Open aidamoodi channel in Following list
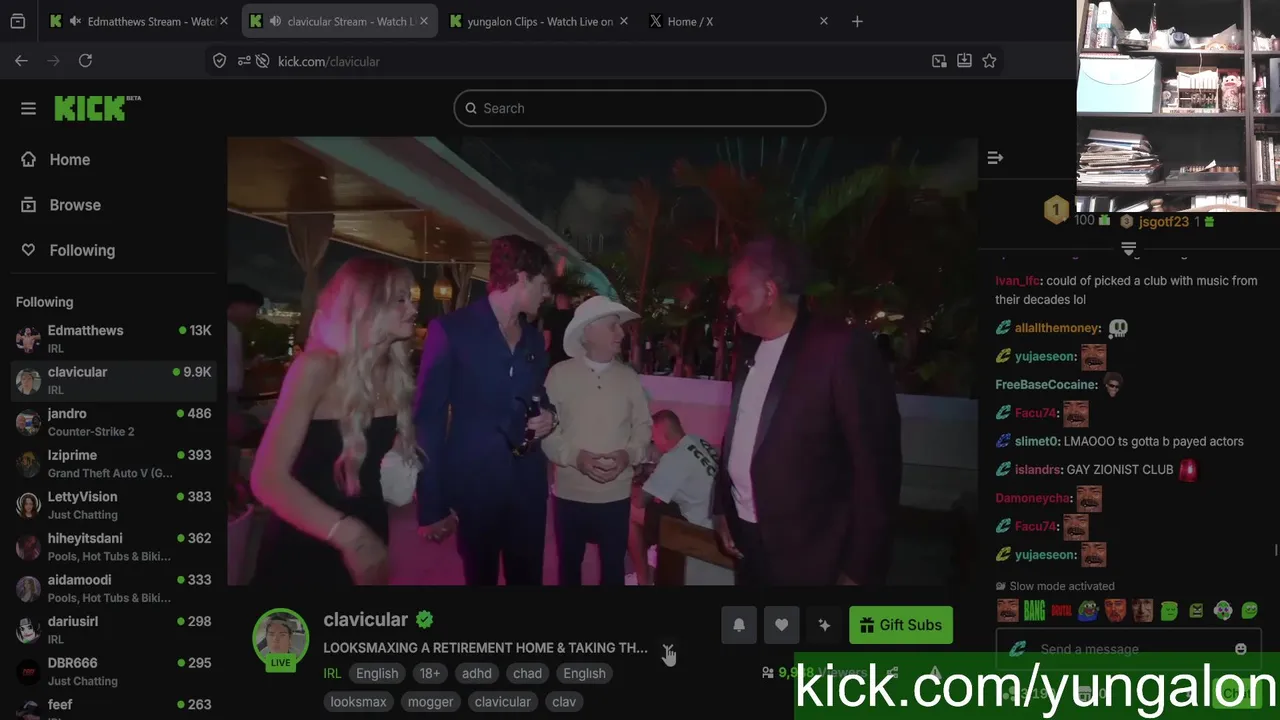The width and height of the screenshot is (1280, 720). pos(114,588)
